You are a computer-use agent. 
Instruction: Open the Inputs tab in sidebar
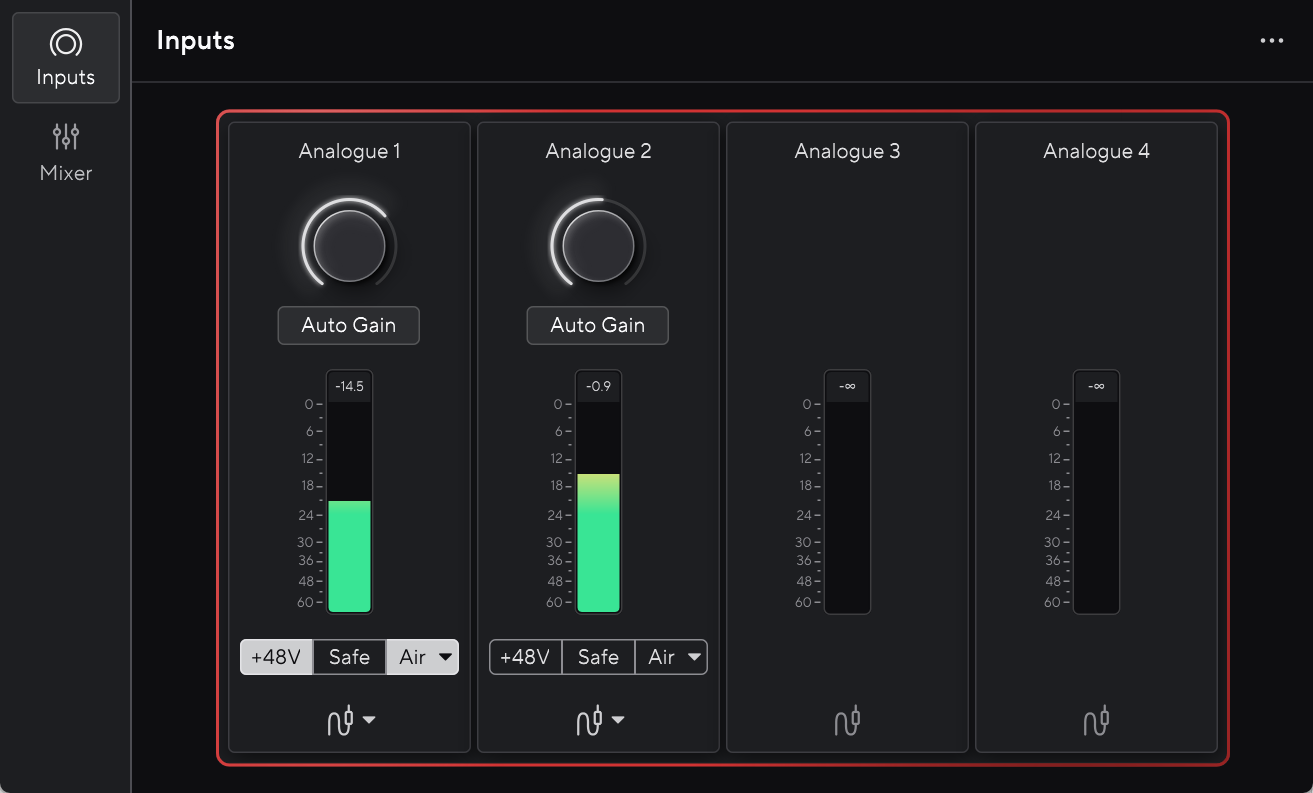click(x=66, y=58)
